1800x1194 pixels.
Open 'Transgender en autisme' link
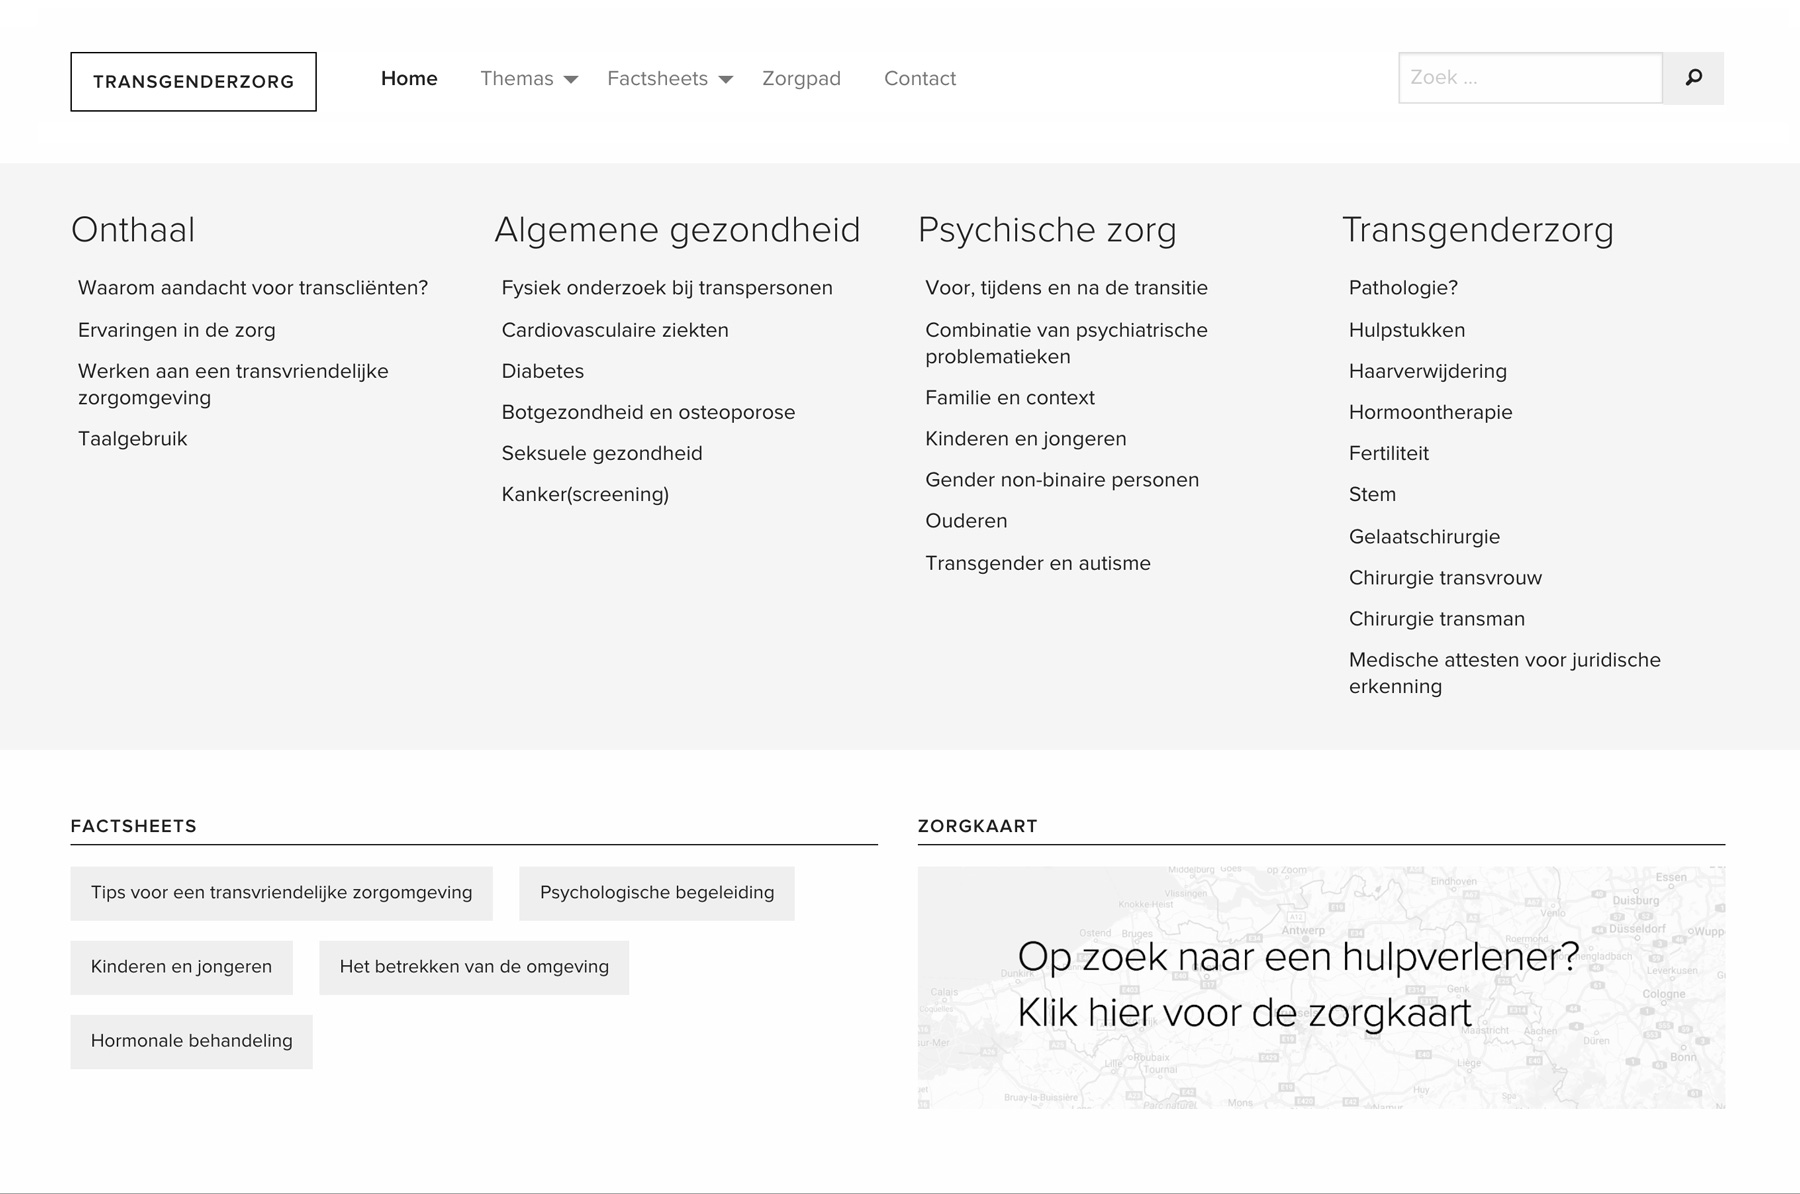click(1038, 563)
